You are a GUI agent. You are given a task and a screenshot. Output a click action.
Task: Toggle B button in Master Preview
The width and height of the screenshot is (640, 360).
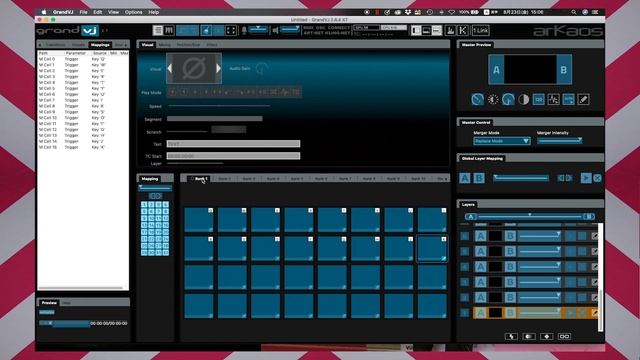point(564,70)
